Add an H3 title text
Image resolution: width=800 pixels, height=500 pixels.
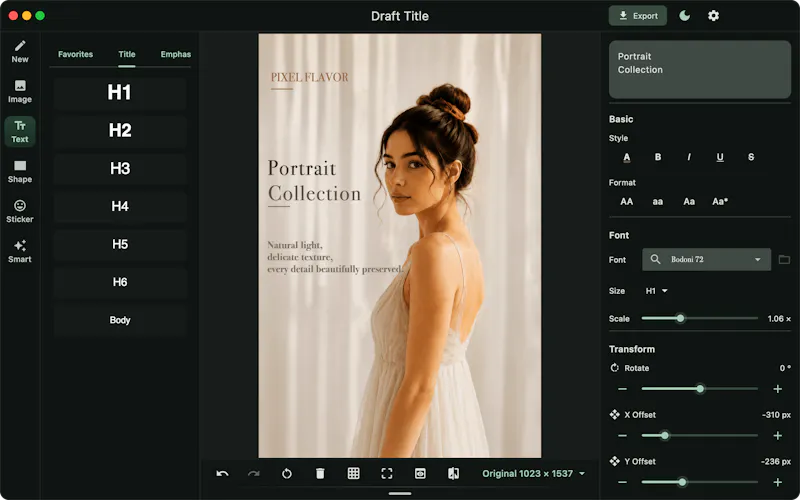pyautogui.click(x=120, y=168)
